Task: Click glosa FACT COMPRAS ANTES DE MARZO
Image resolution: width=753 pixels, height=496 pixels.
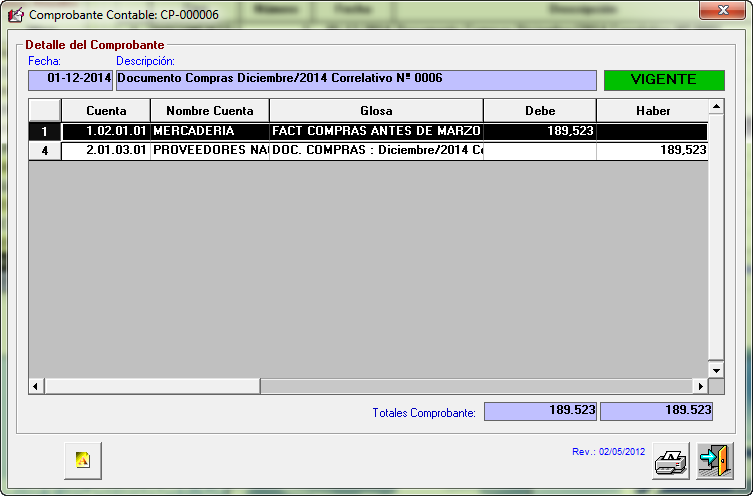Action: tap(376, 132)
